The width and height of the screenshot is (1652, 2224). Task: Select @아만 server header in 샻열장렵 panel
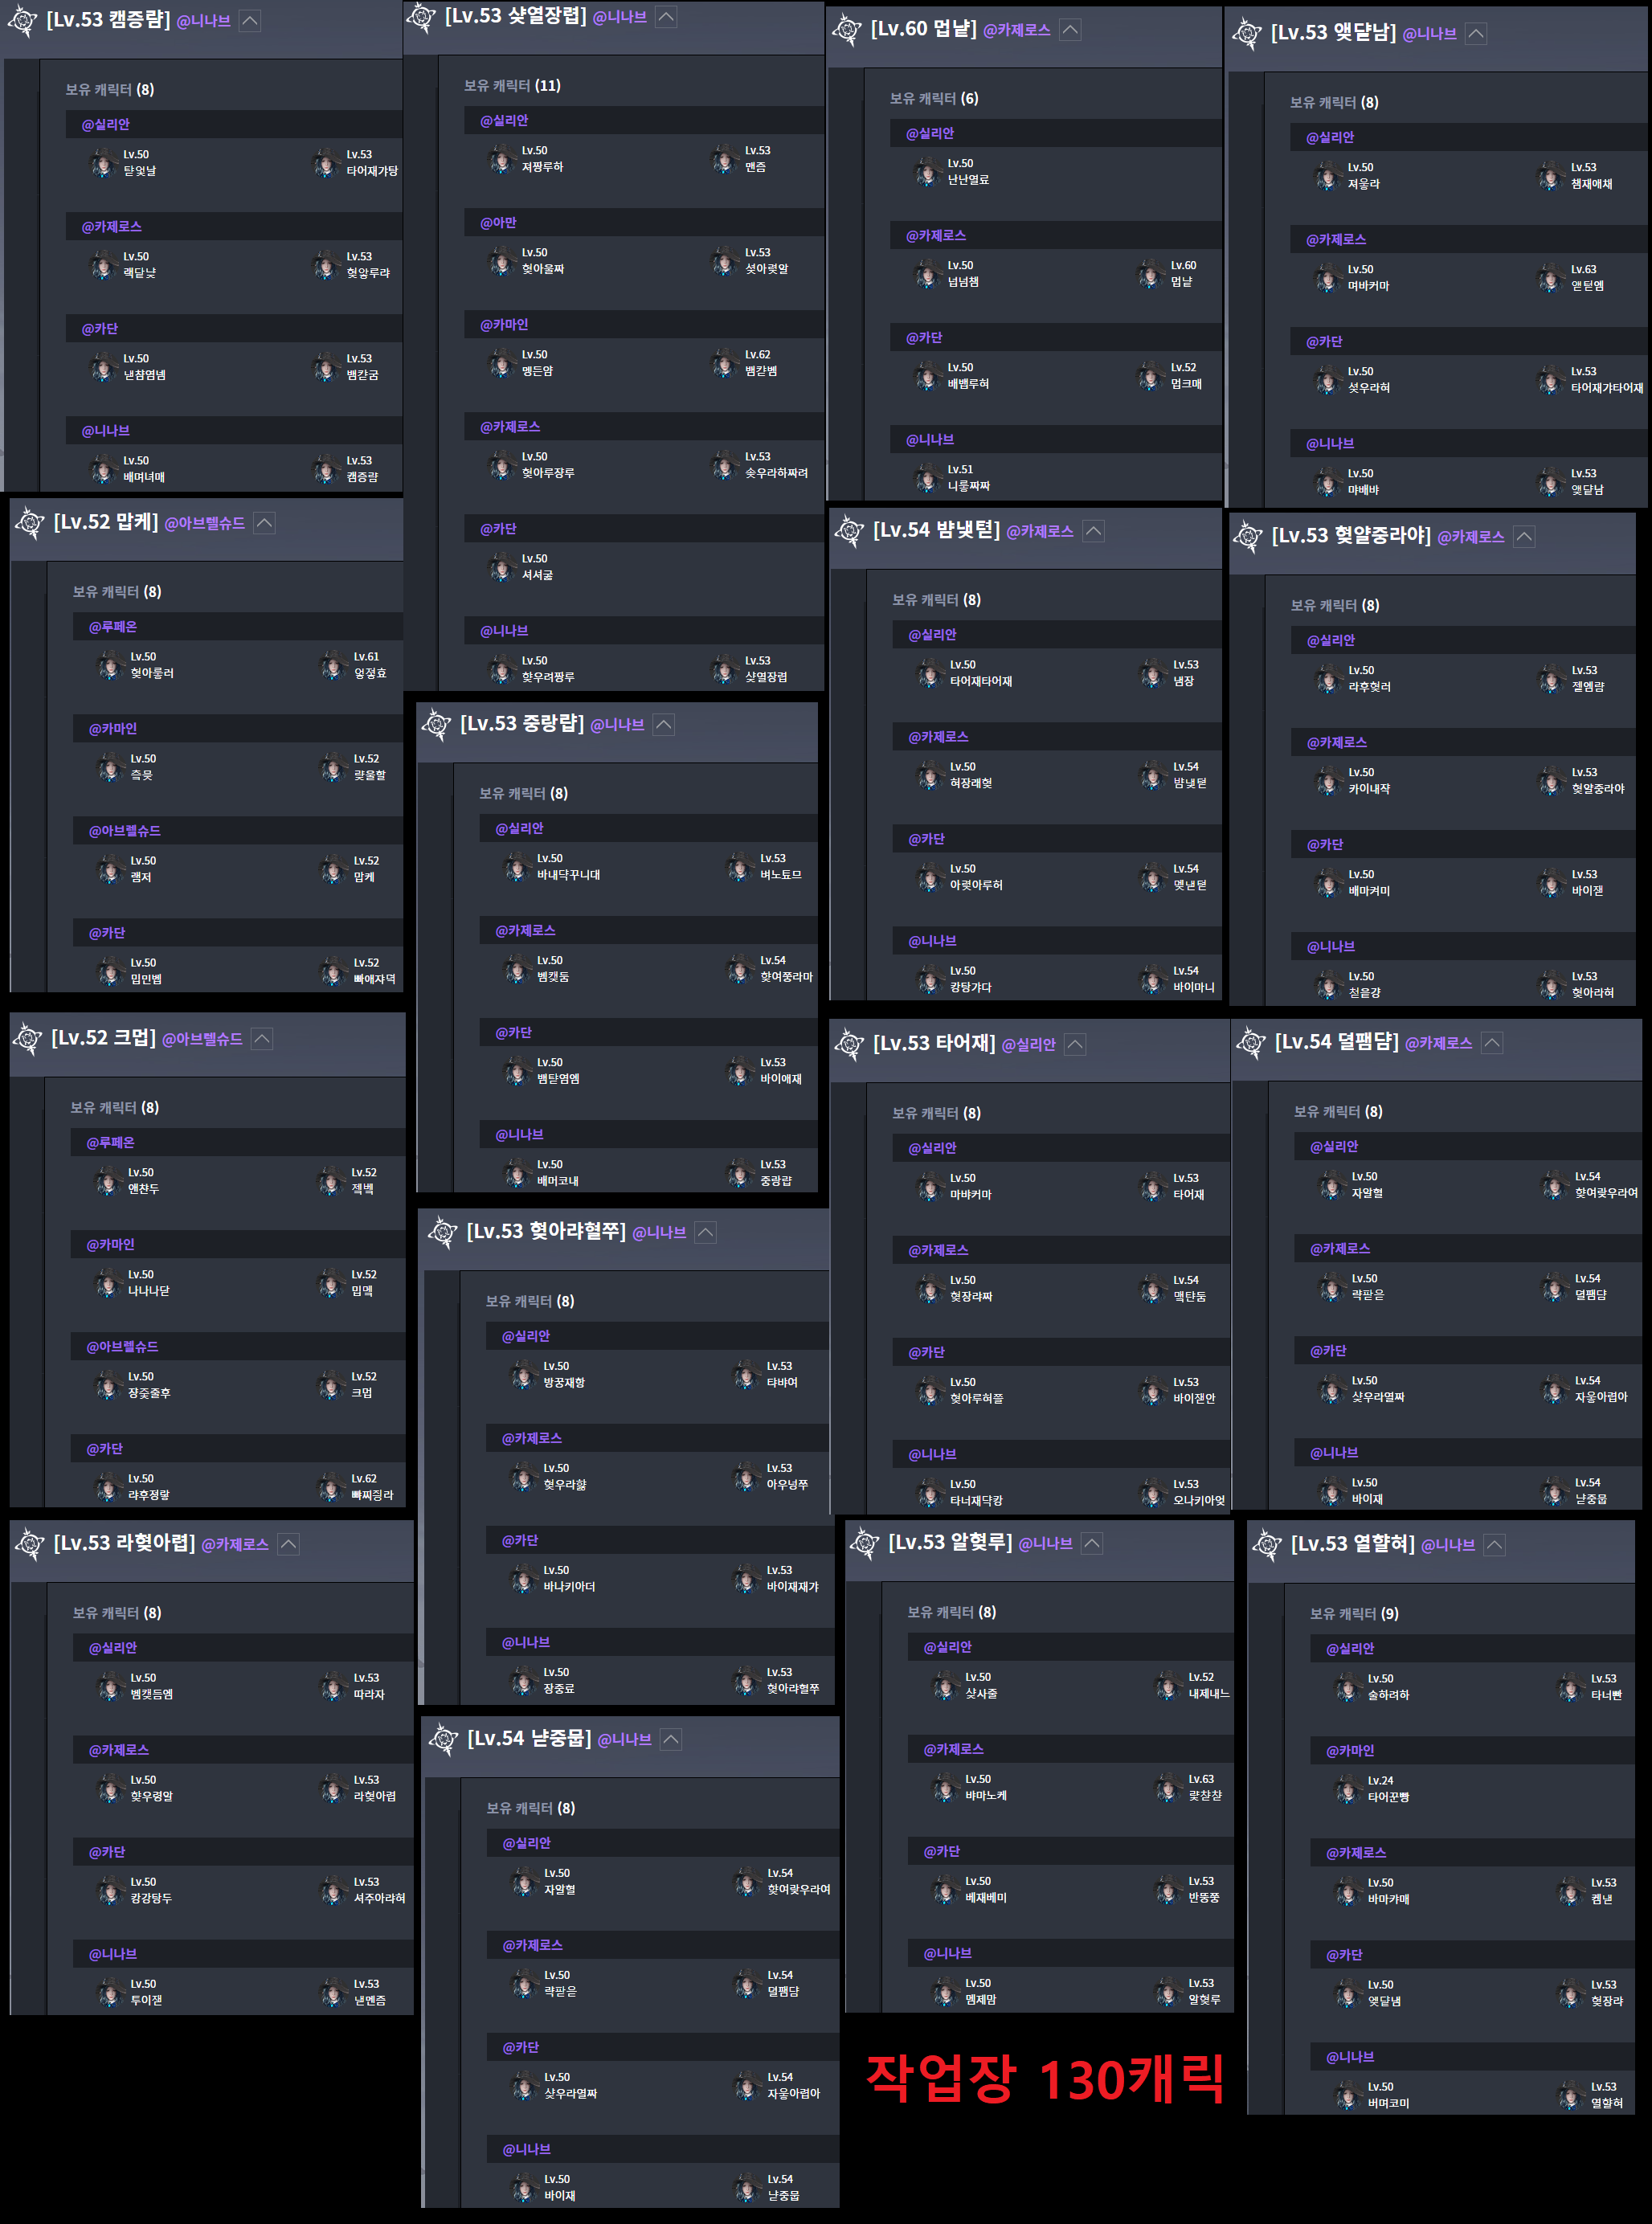coord(498,222)
